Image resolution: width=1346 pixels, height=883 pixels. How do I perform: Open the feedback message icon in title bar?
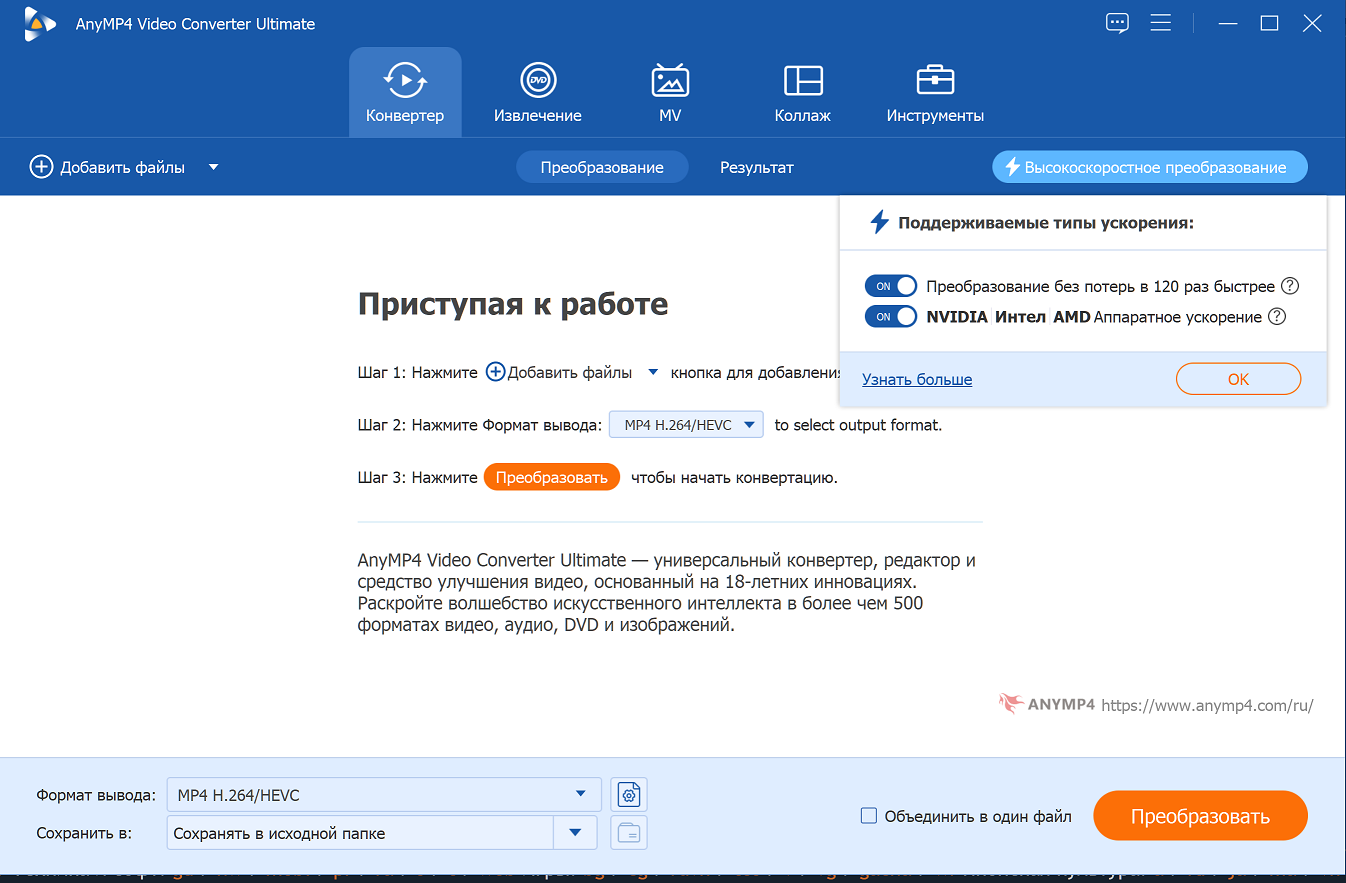pyautogui.click(x=1117, y=23)
